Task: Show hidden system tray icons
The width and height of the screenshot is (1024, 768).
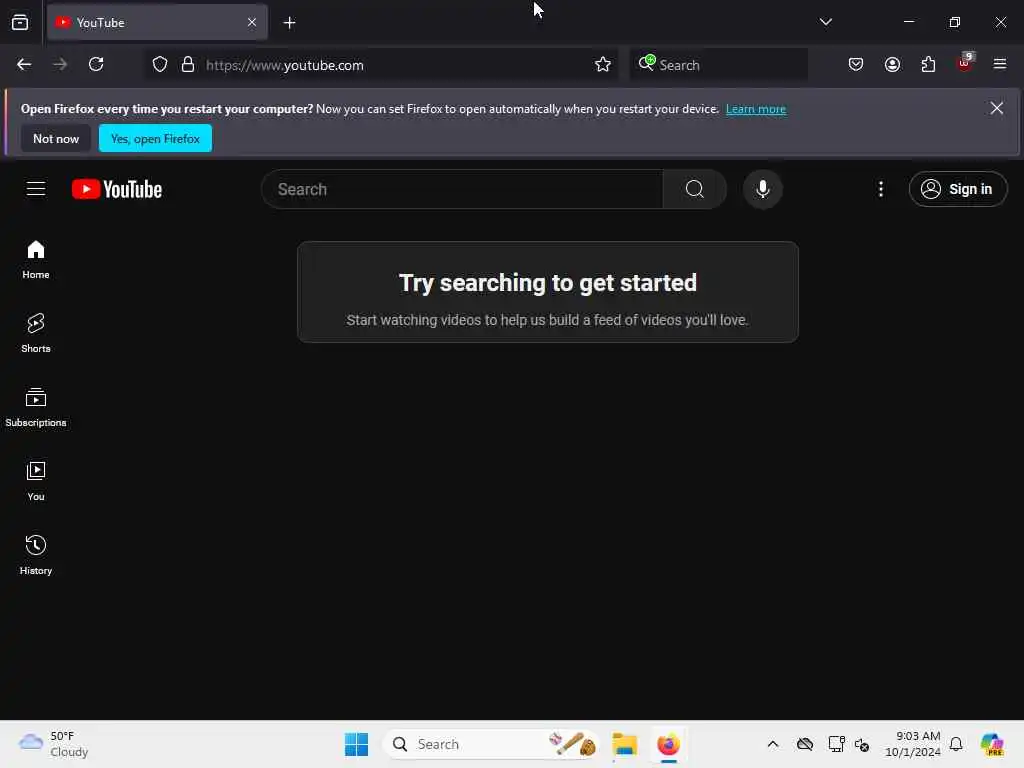Action: pos(773,744)
